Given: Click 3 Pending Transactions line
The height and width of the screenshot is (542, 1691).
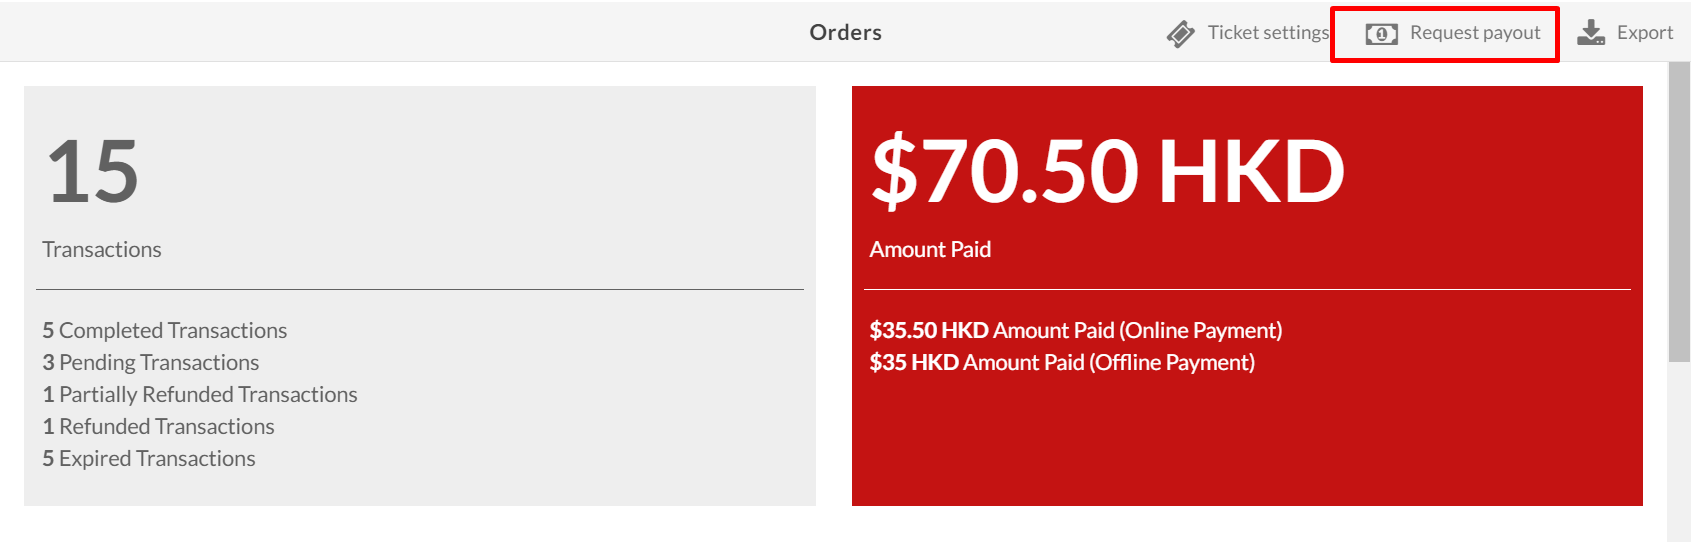Looking at the screenshot, I should click(151, 362).
